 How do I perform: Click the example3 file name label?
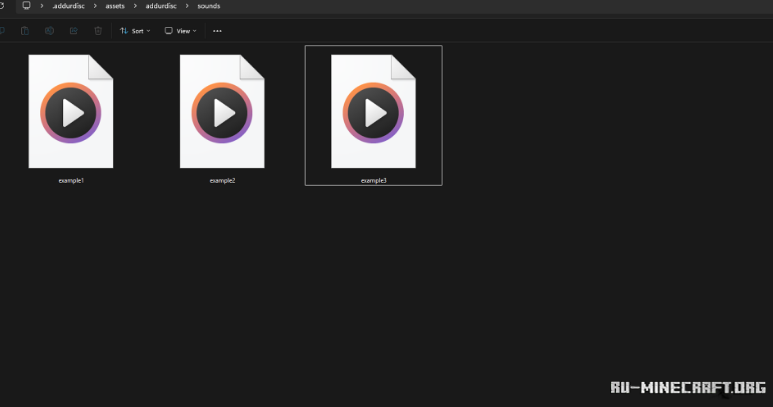click(373, 180)
